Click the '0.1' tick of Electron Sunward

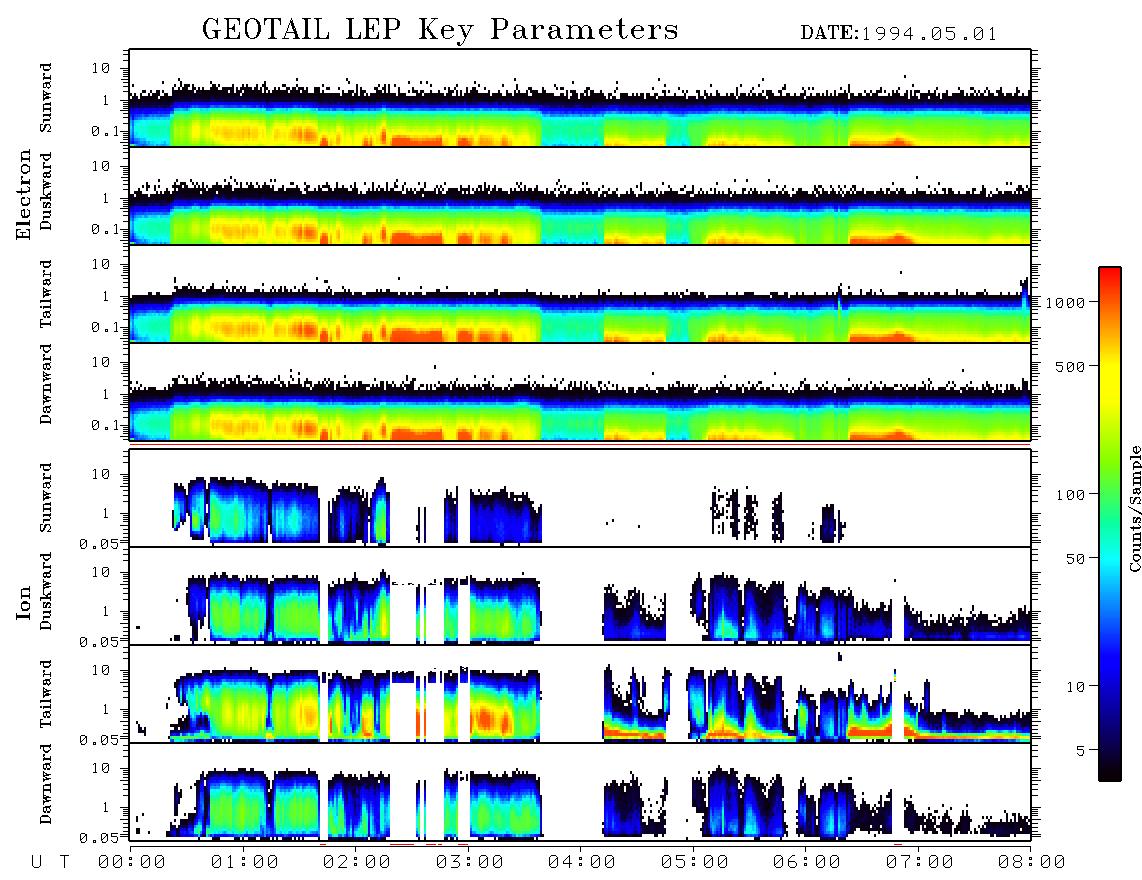(x=105, y=131)
